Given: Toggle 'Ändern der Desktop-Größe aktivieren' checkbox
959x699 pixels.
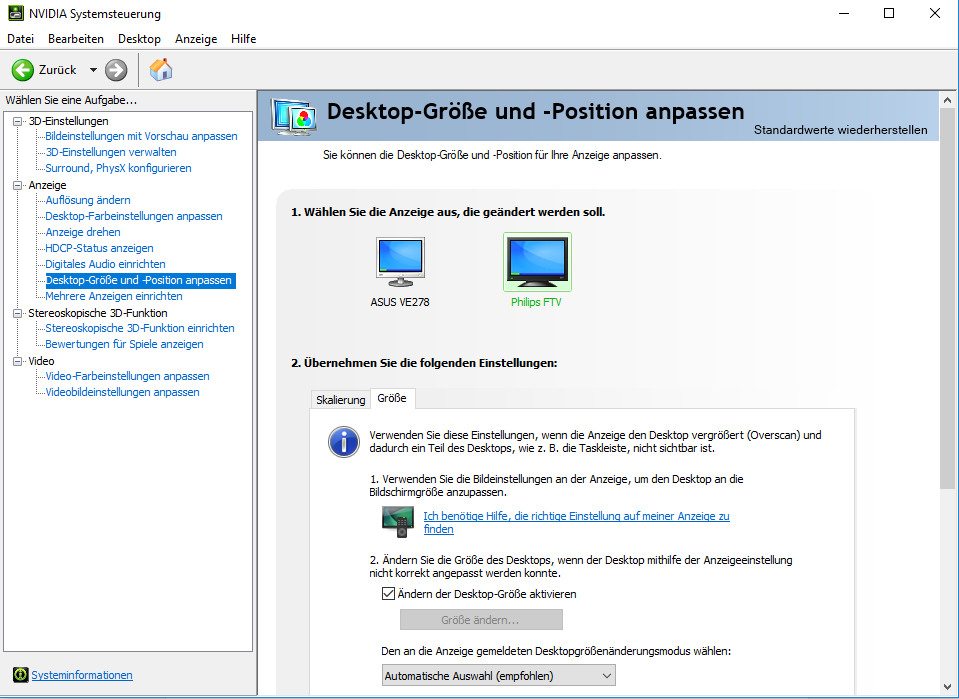Looking at the screenshot, I should [388, 593].
